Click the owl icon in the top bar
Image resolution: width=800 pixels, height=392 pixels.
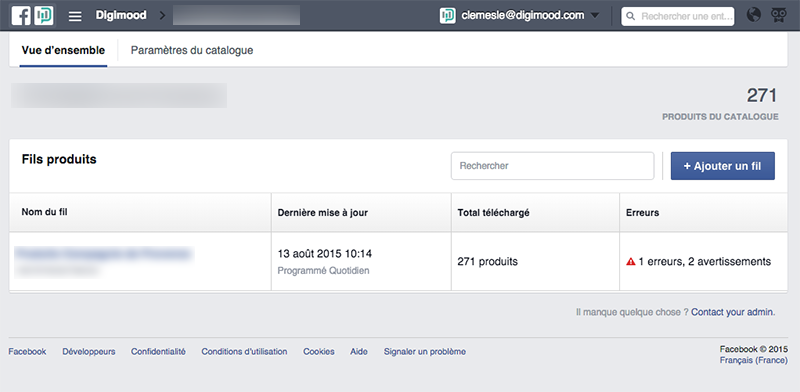(x=779, y=15)
